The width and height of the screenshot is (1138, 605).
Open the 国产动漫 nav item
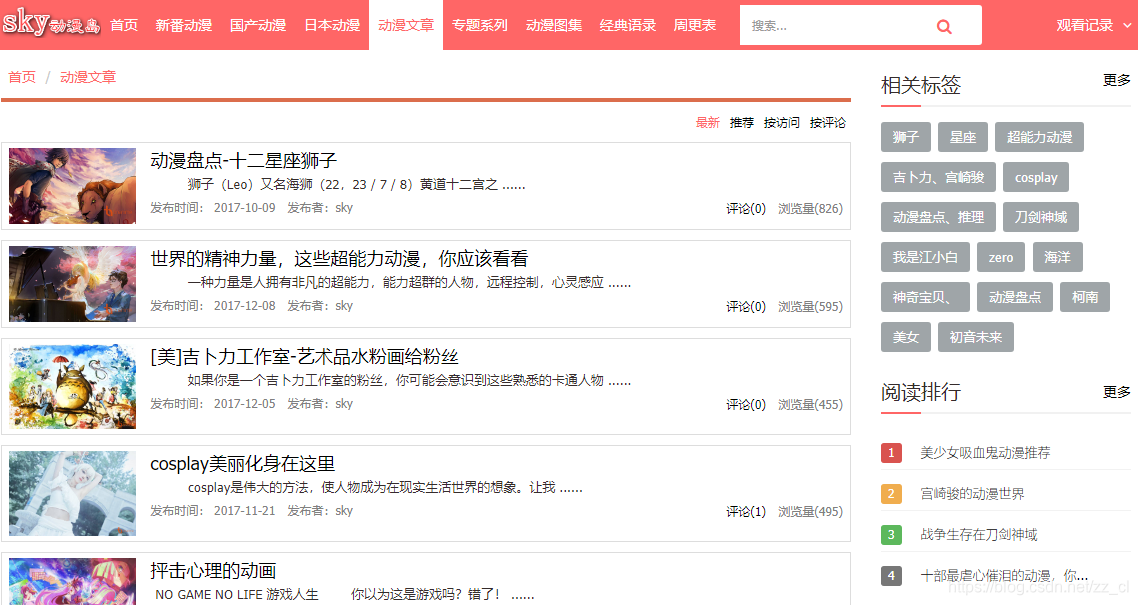click(x=258, y=25)
